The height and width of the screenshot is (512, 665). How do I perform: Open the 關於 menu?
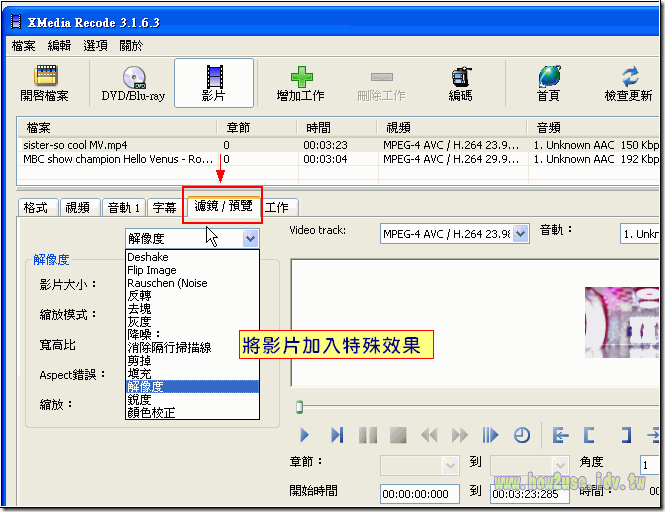130,45
